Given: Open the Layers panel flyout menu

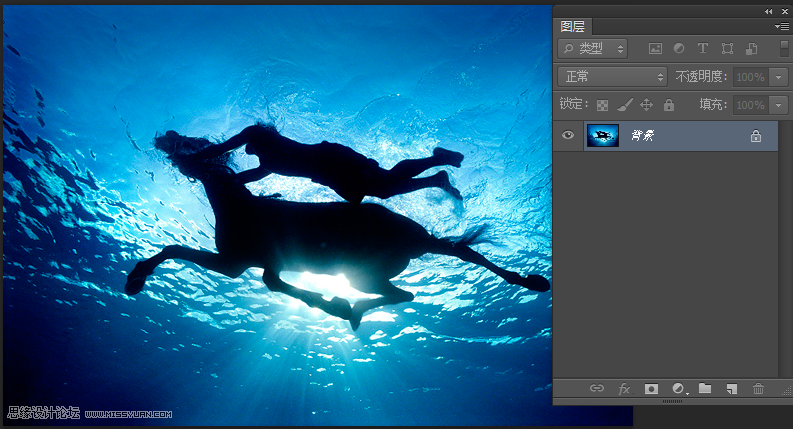Looking at the screenshot, I should pyautogui.click(x=782, y=26).
